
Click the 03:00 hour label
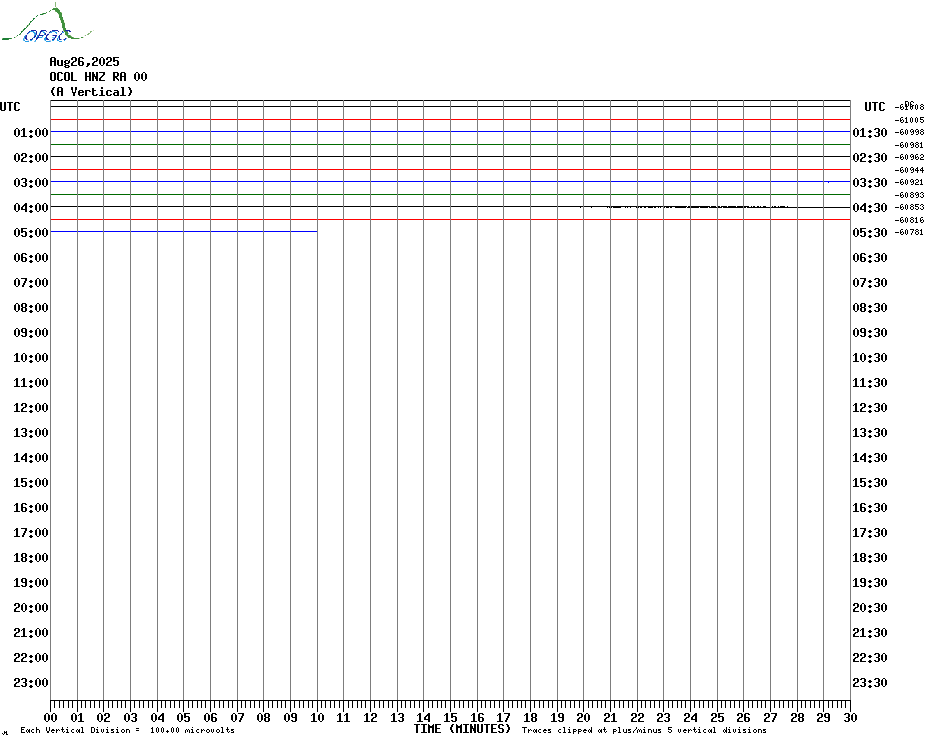click(31, 182)
